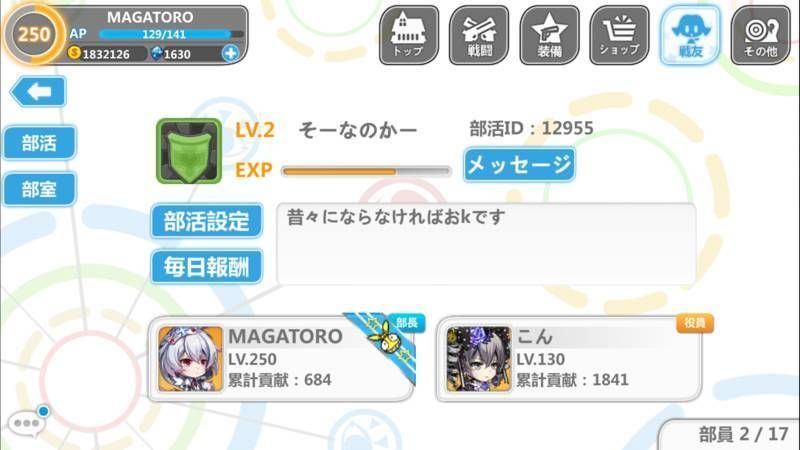The width and height of the screenshot is (800, 450).
Task: Open the chat speech bubble icon
Action: point(28,422)
